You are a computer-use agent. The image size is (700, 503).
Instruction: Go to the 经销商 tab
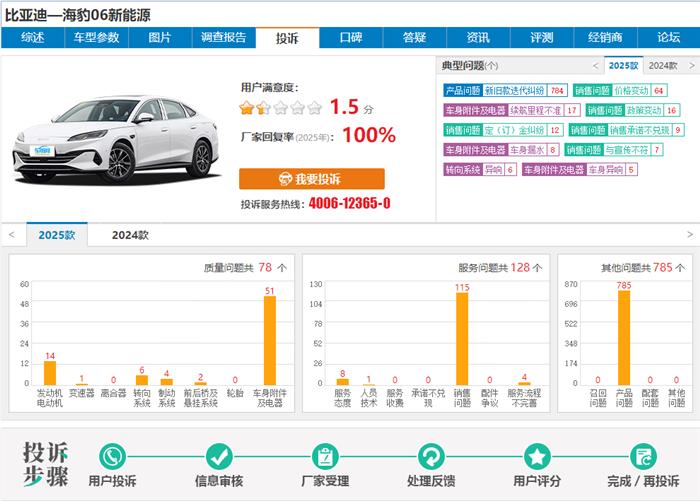tap(605, 37)
